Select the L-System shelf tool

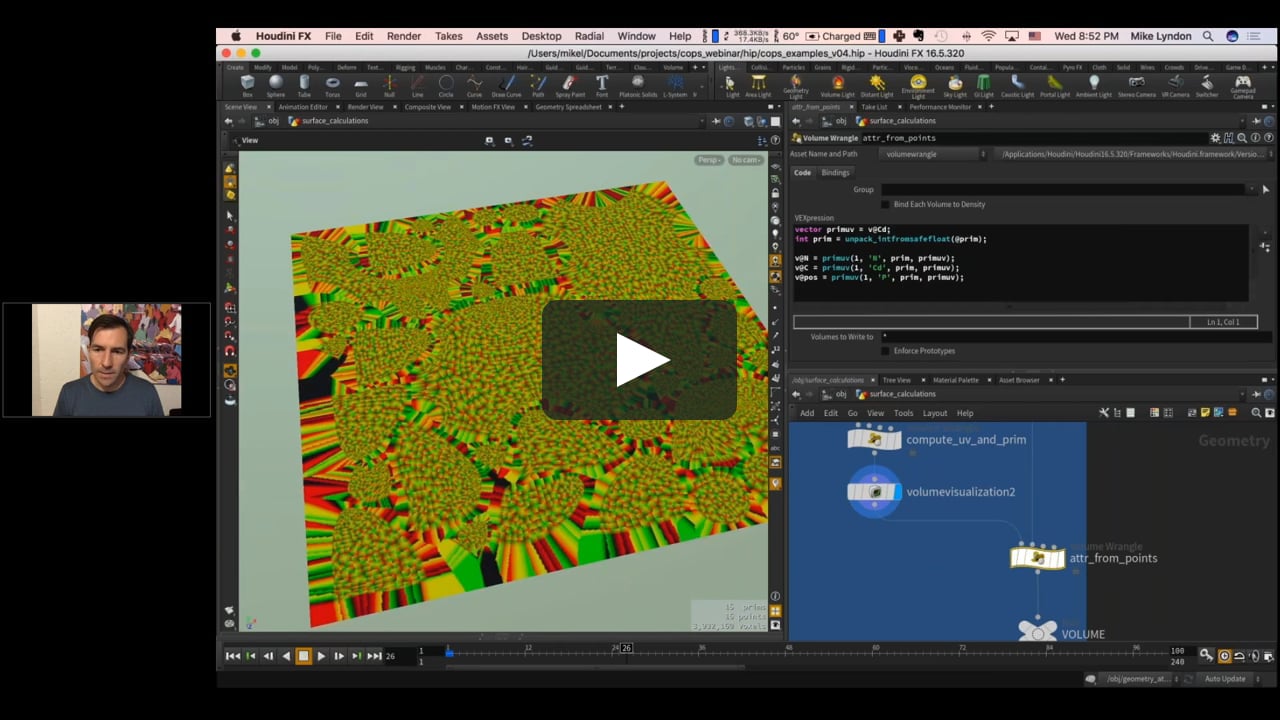coord(675,86)
